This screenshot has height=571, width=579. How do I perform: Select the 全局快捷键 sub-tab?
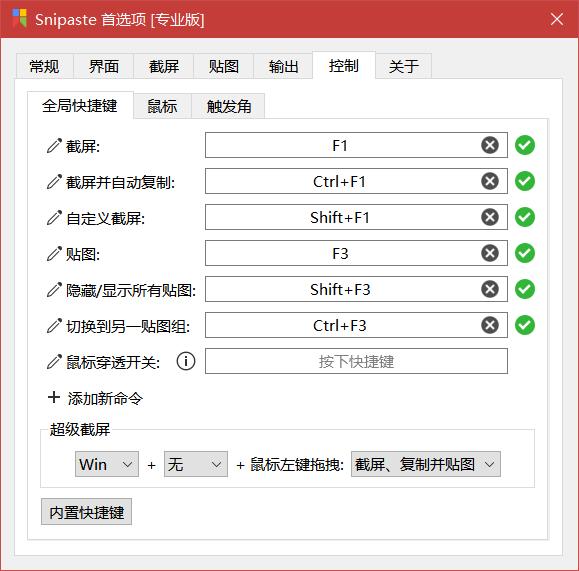tap(80, 105)
